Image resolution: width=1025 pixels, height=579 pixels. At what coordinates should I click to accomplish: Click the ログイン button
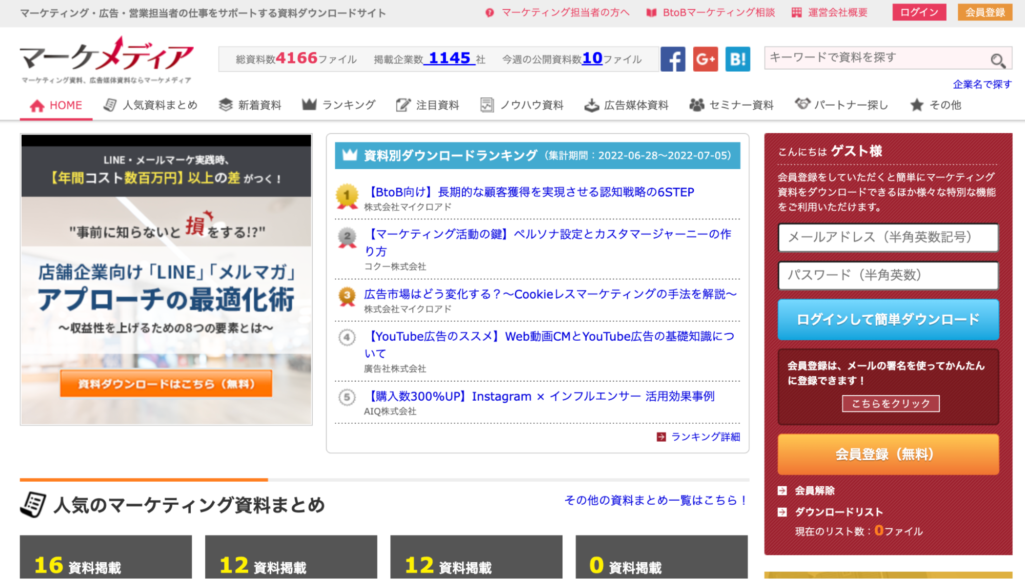click(918, 13)
